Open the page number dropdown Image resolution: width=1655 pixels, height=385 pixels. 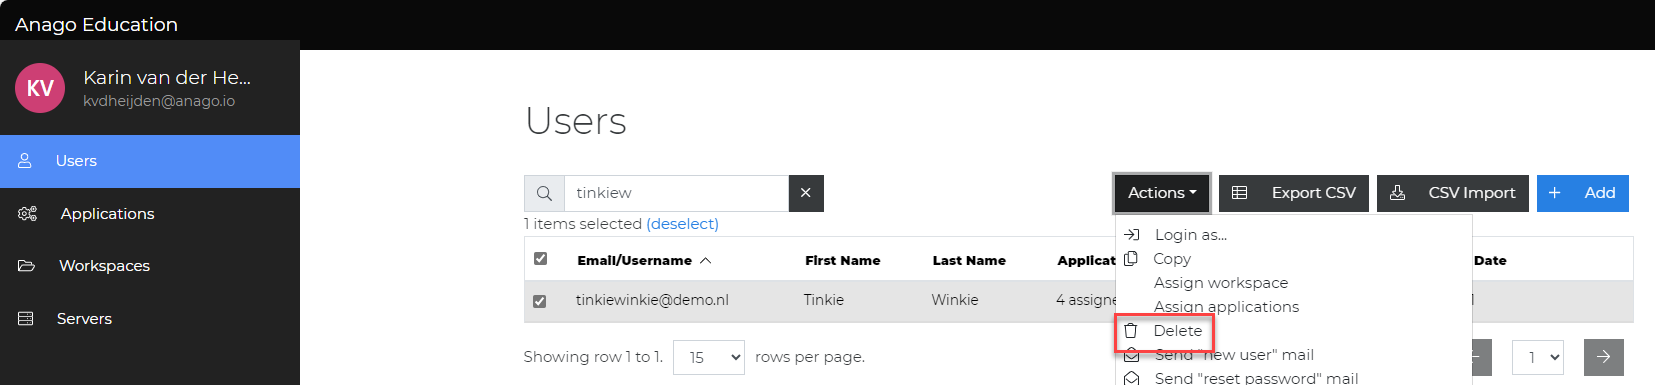(x=1538, y=357)
